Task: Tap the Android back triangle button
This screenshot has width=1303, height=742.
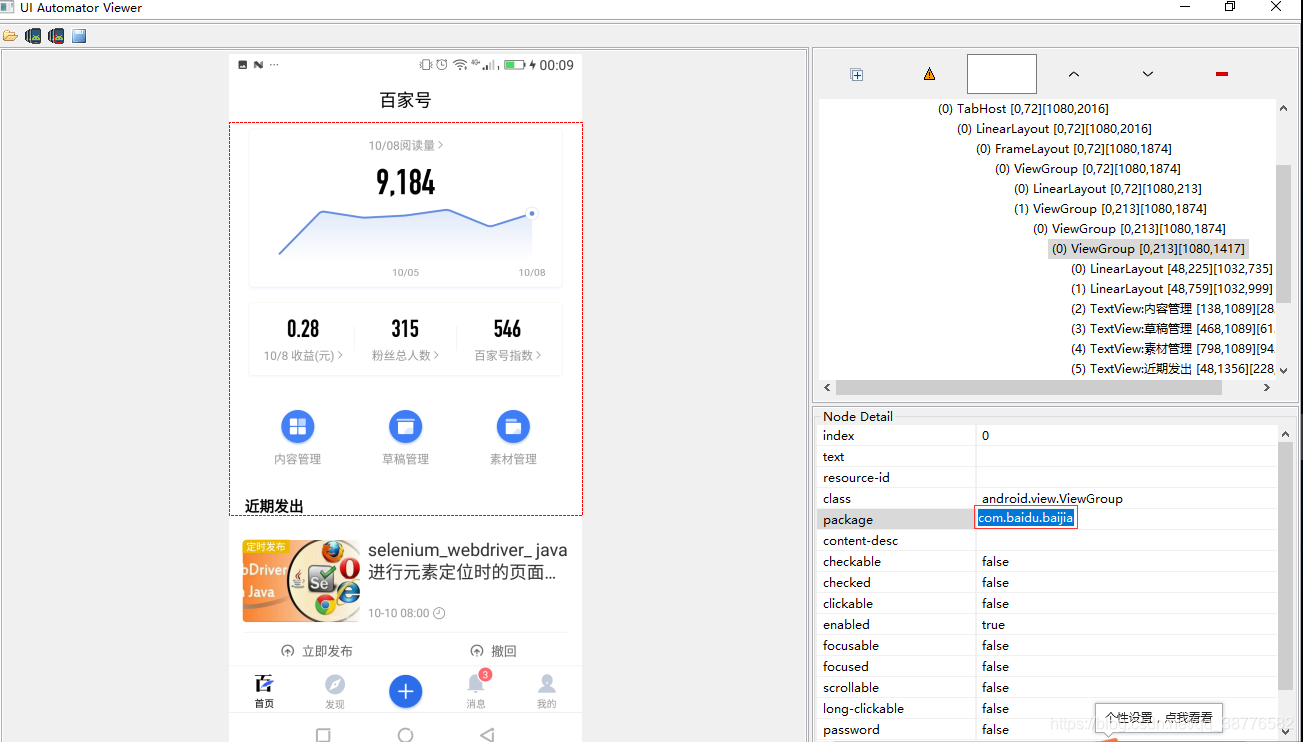Action: pyautogui.click(x=487, y=734)
